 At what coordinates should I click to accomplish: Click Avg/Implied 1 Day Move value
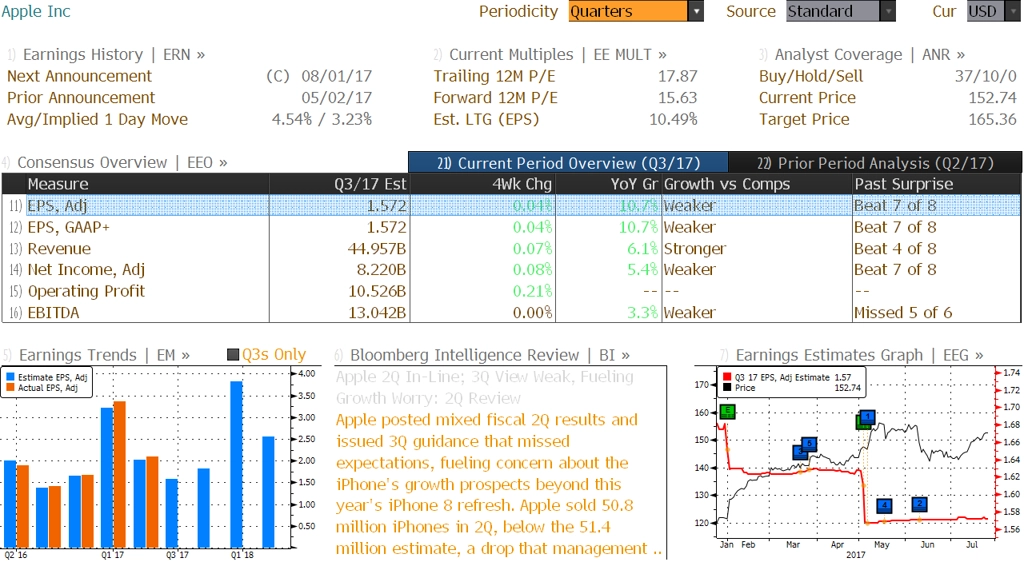(322, 119)
